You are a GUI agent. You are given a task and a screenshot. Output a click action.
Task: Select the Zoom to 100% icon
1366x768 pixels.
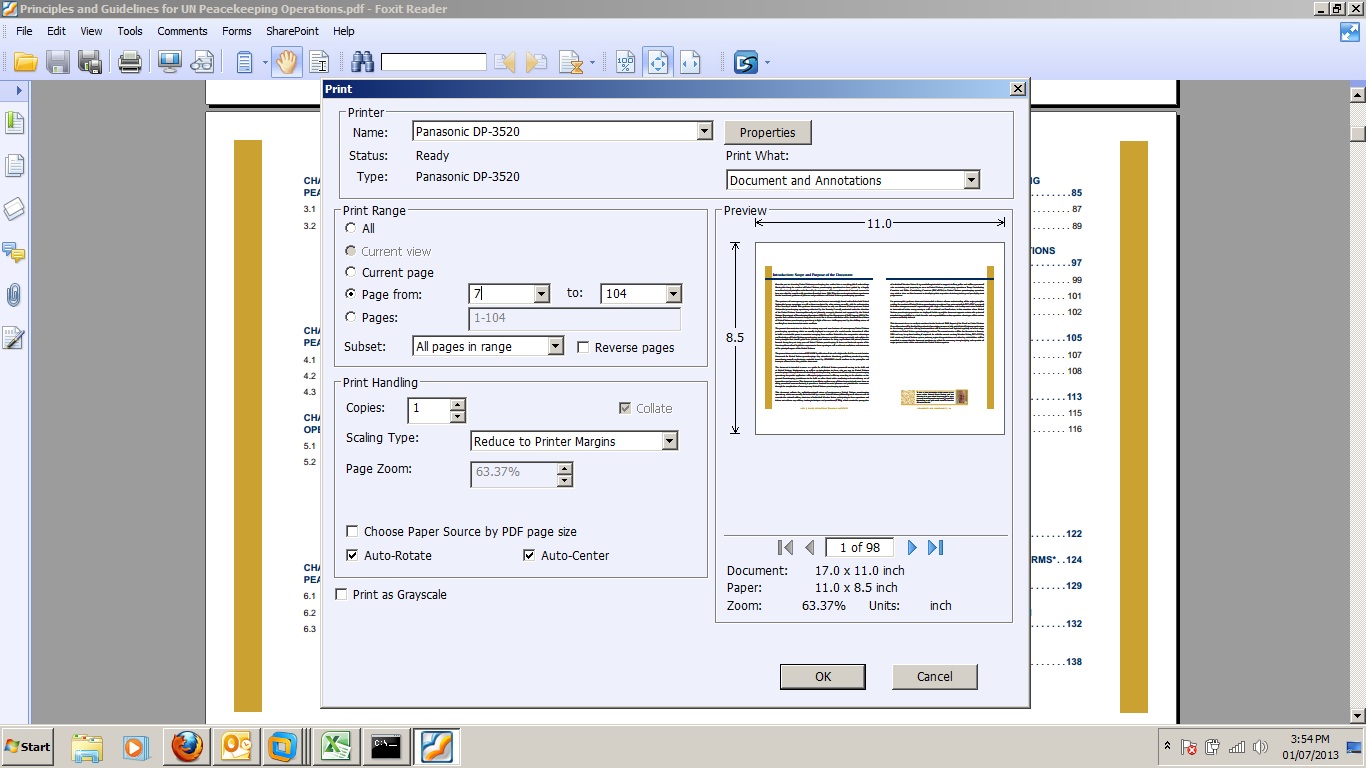pyautogui.click(x=625, y=61)
